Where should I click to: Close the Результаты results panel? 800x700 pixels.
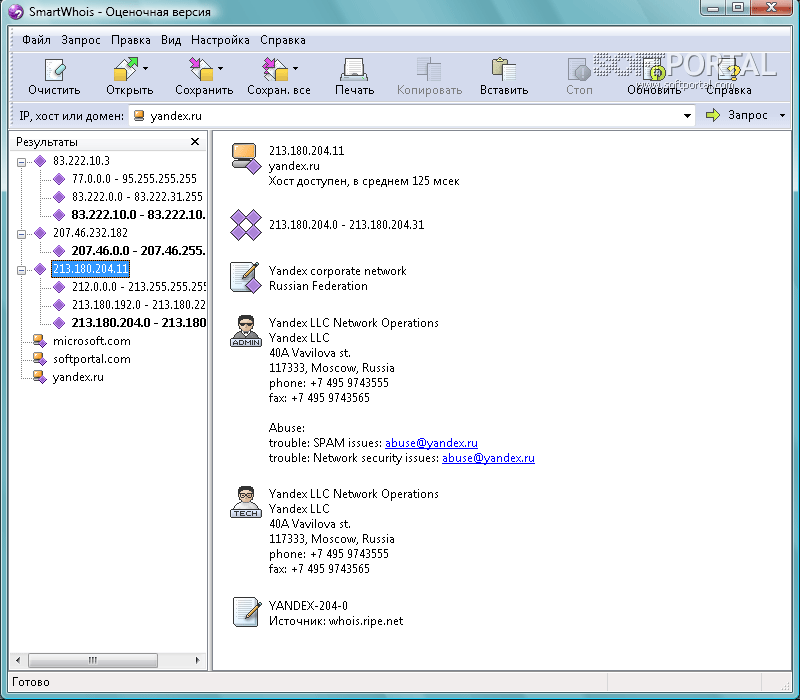[x=195, y=141]
